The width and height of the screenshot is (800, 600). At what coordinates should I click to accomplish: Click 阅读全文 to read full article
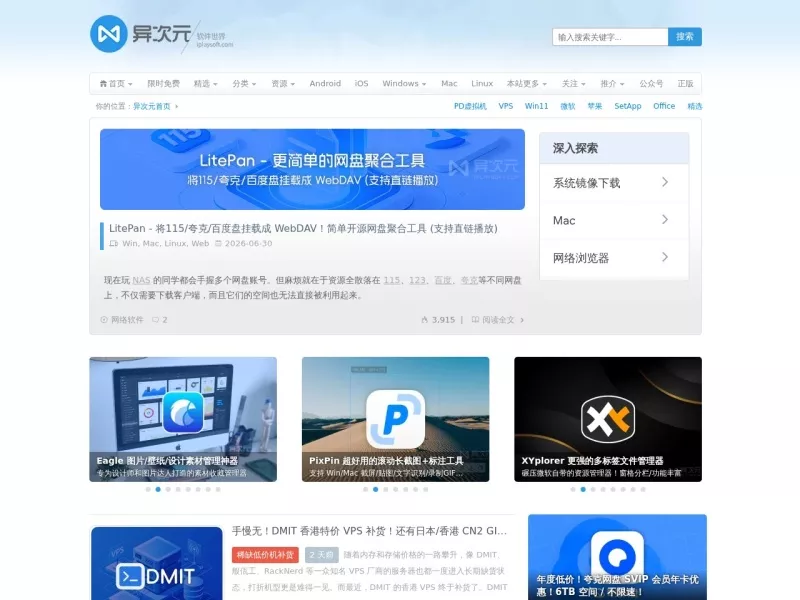[x=498, y=320]
